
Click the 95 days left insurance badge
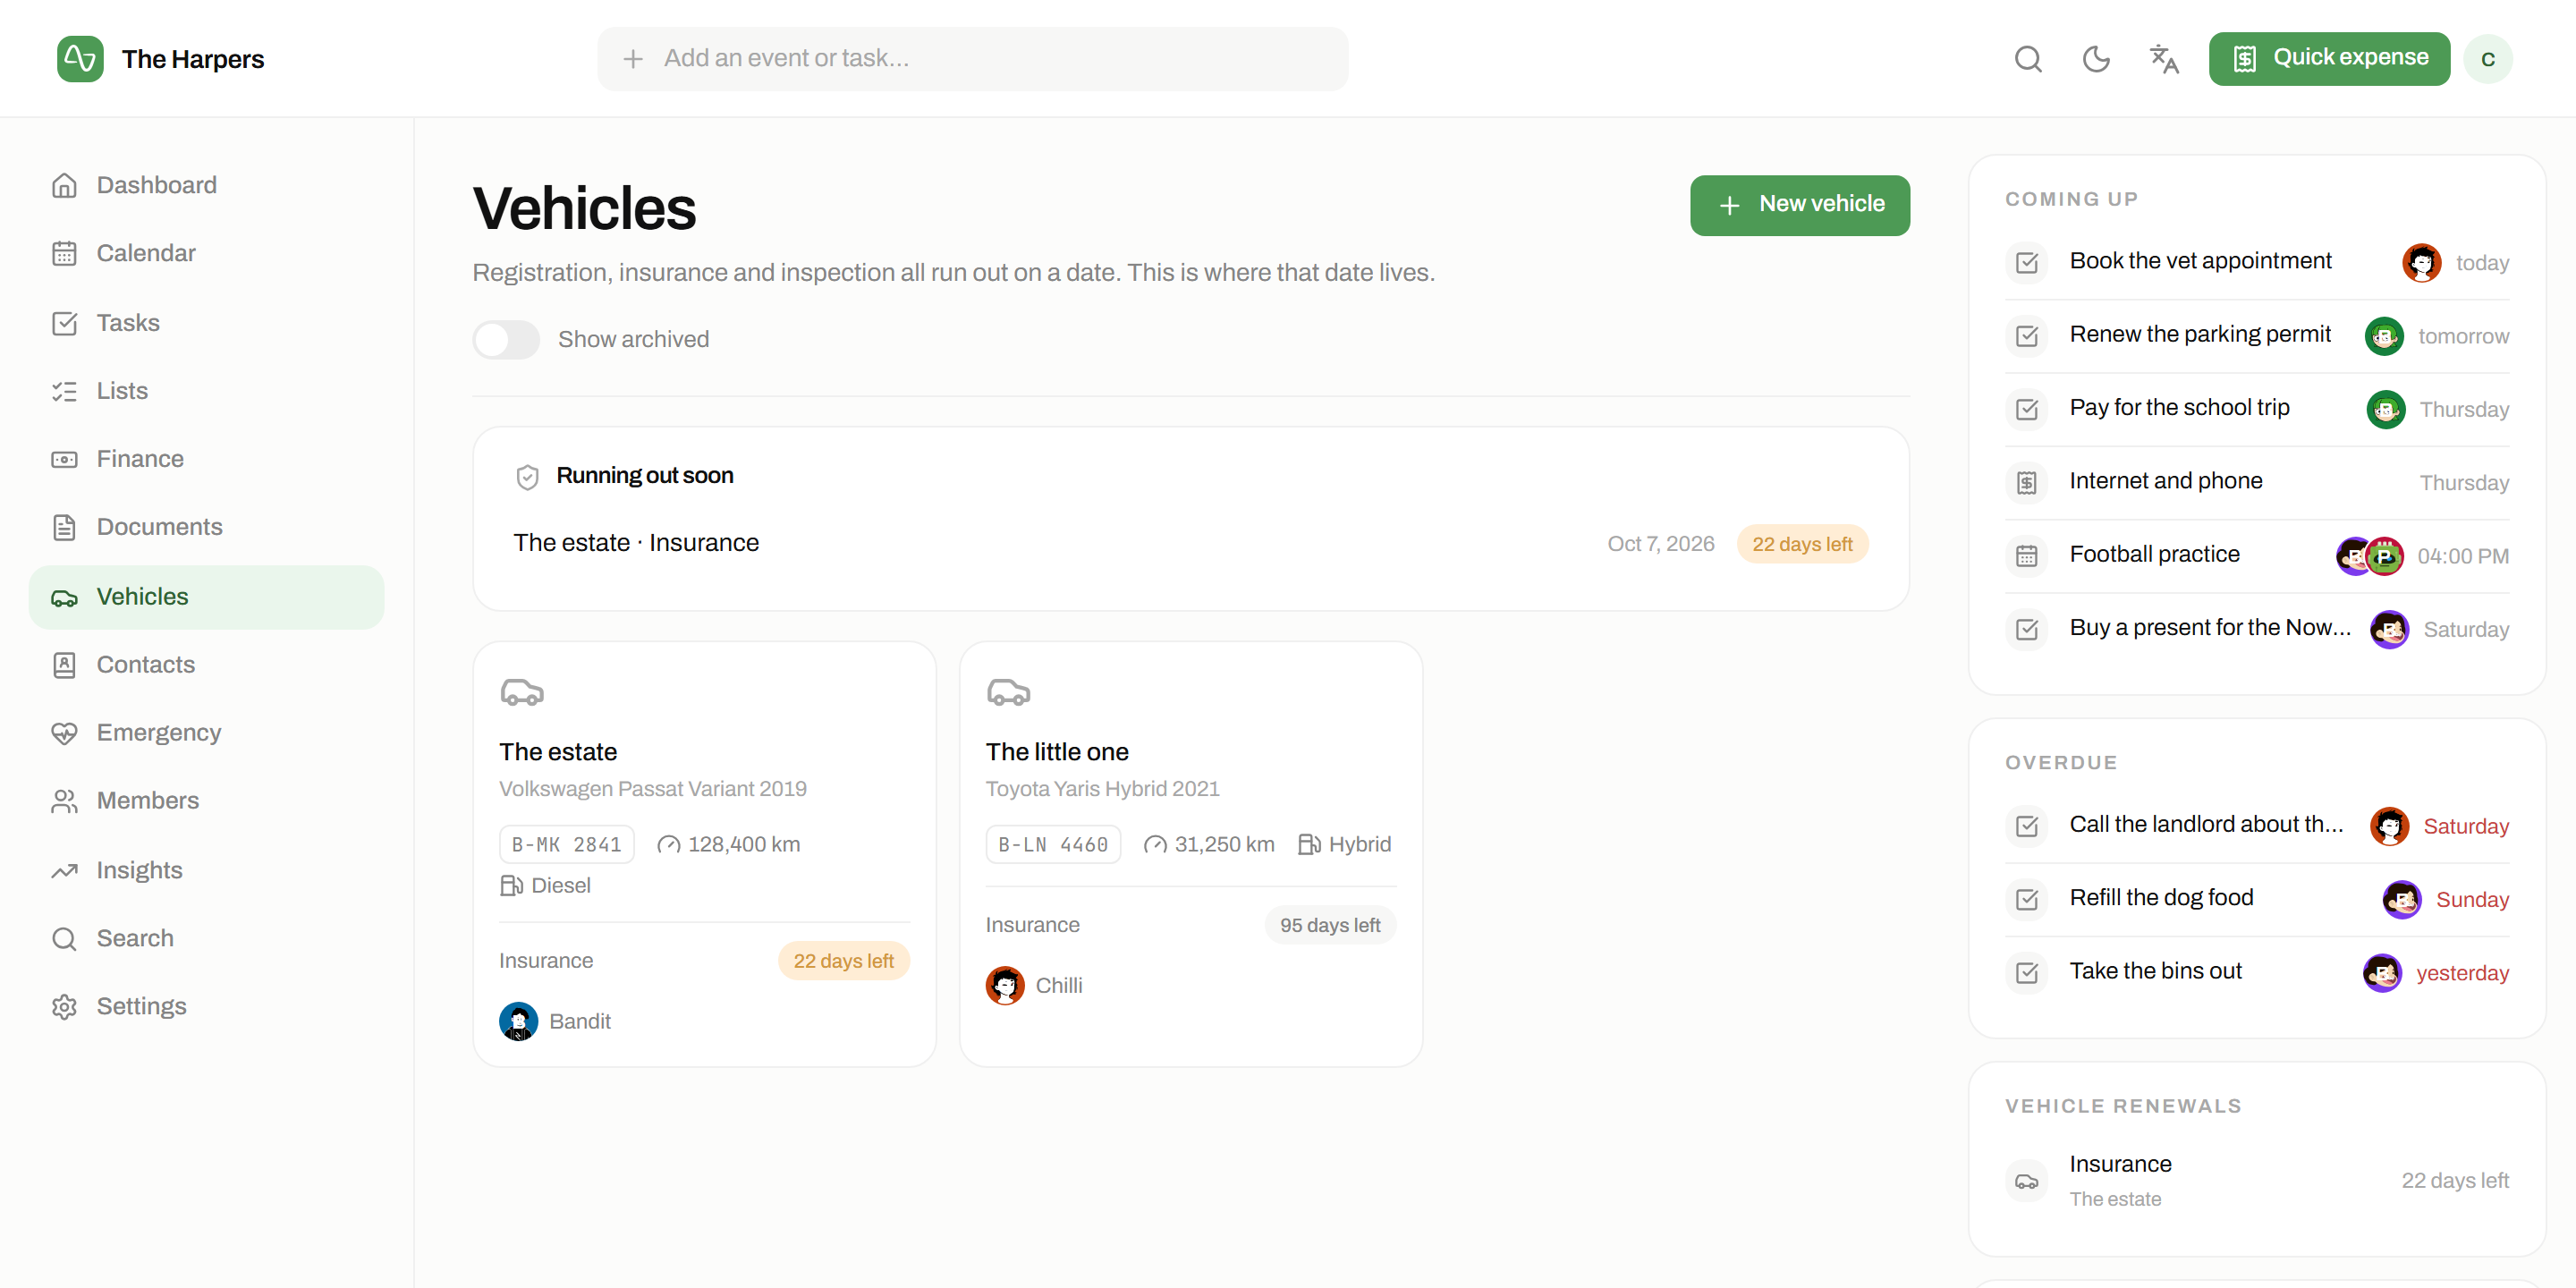pyautogui.click(x=1330, y=925)
